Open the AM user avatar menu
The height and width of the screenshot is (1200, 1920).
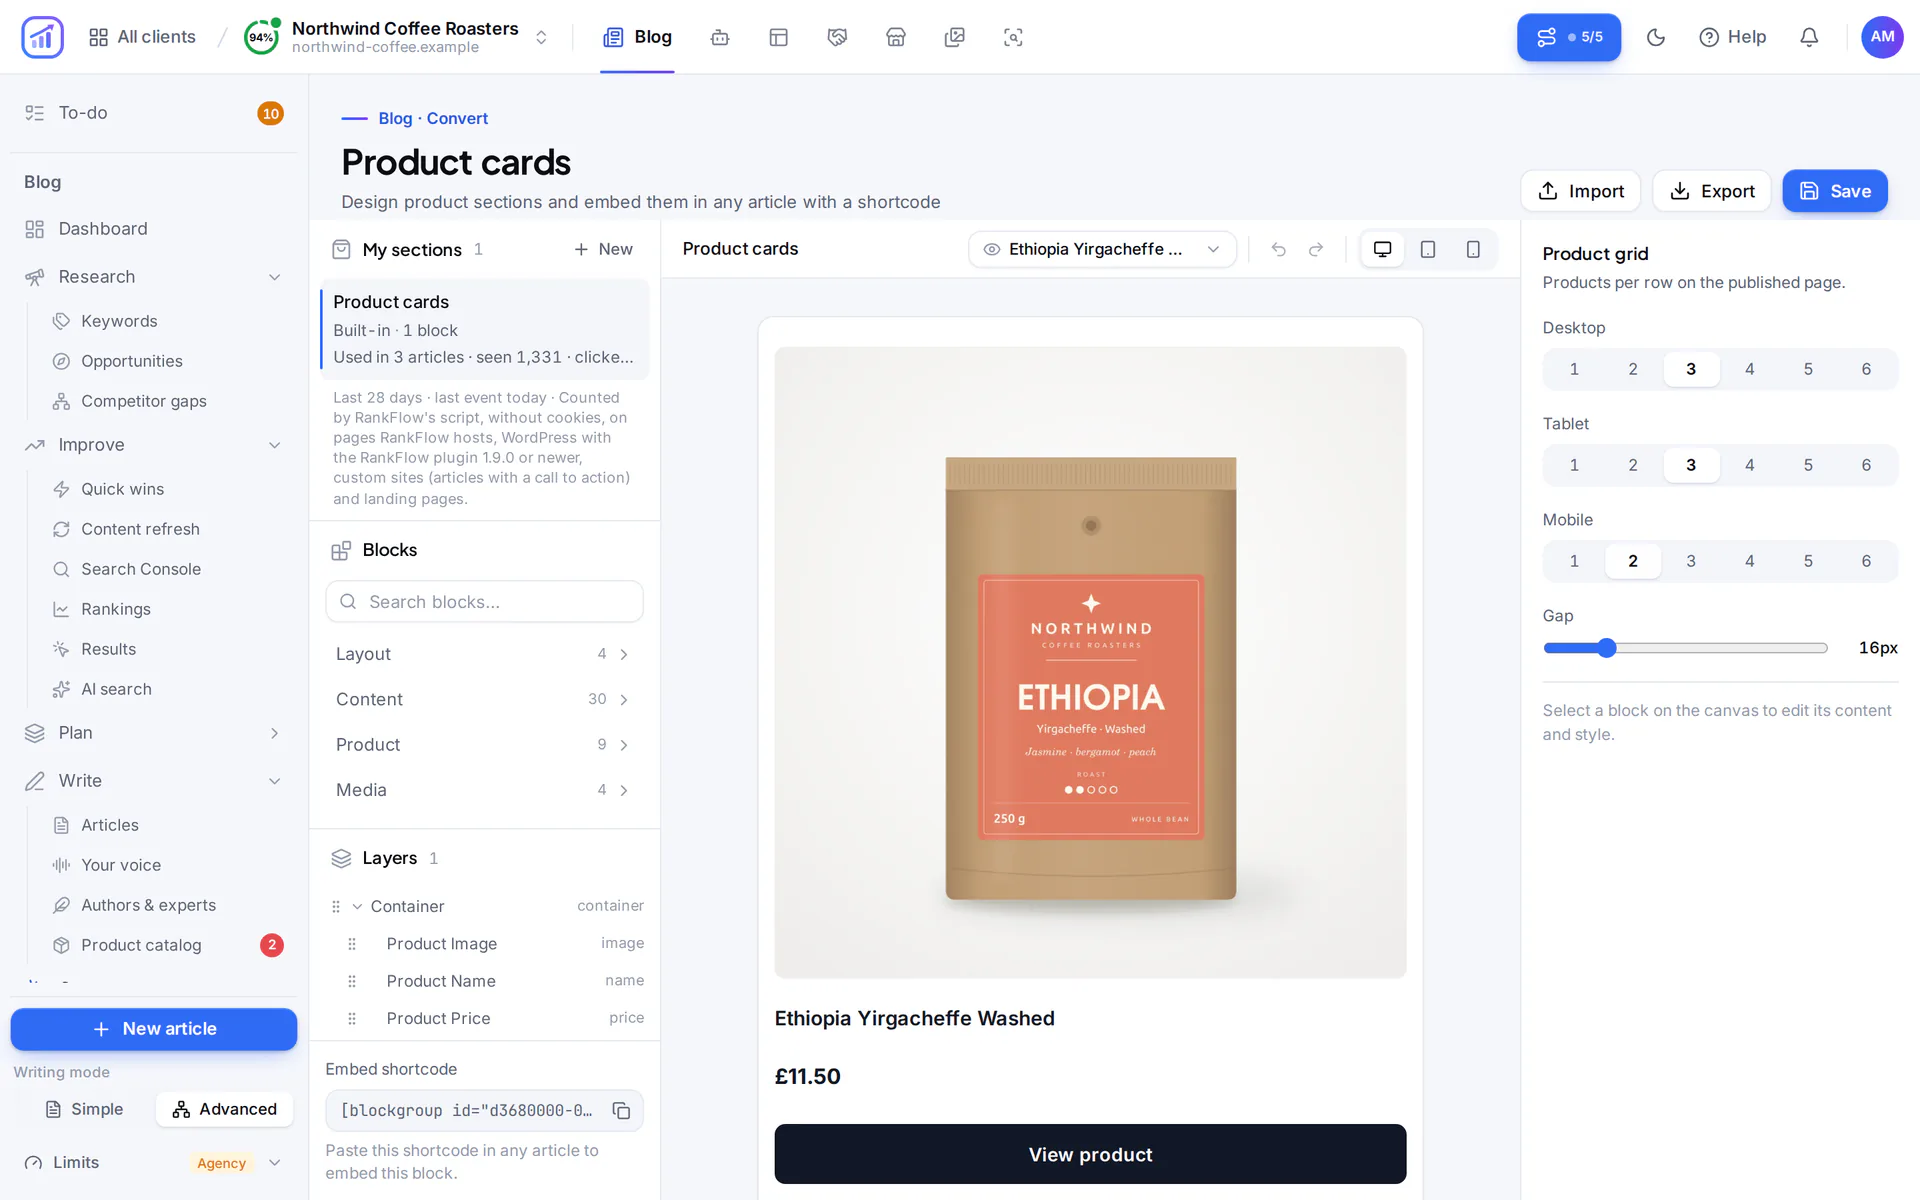coord(1882,37)
